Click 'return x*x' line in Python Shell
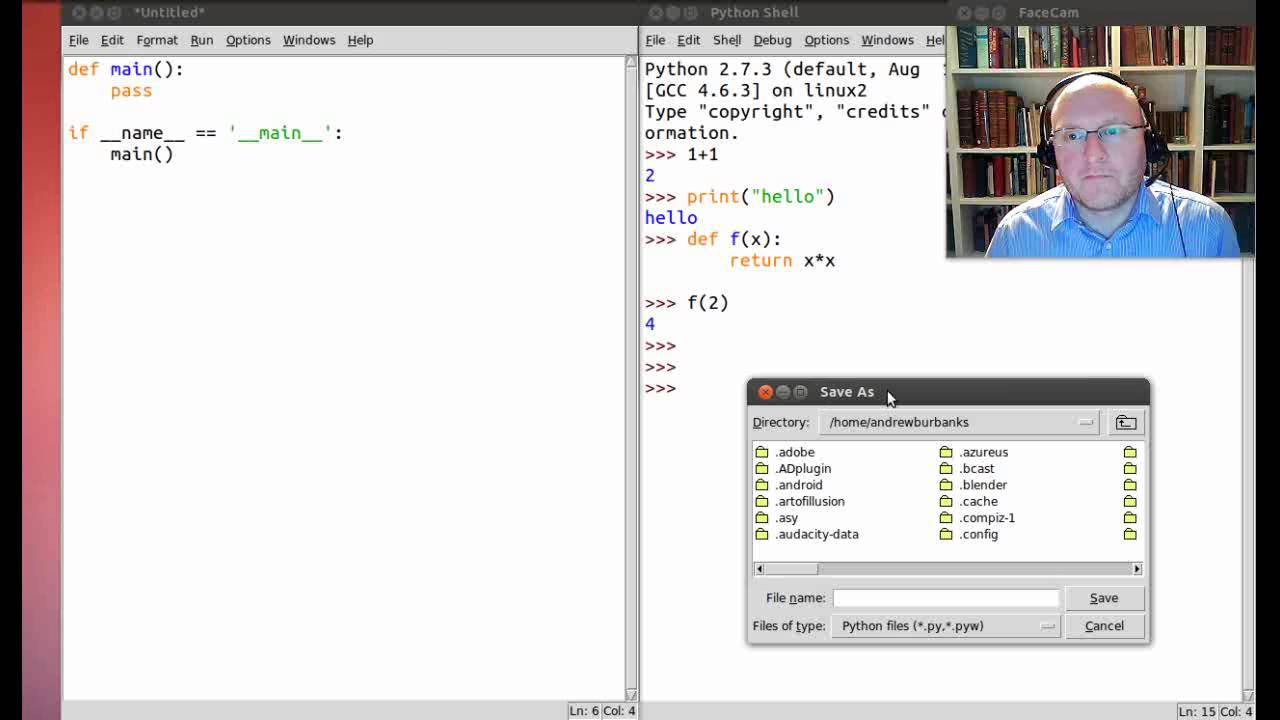 pyautogui.click(x=782, y=260)
